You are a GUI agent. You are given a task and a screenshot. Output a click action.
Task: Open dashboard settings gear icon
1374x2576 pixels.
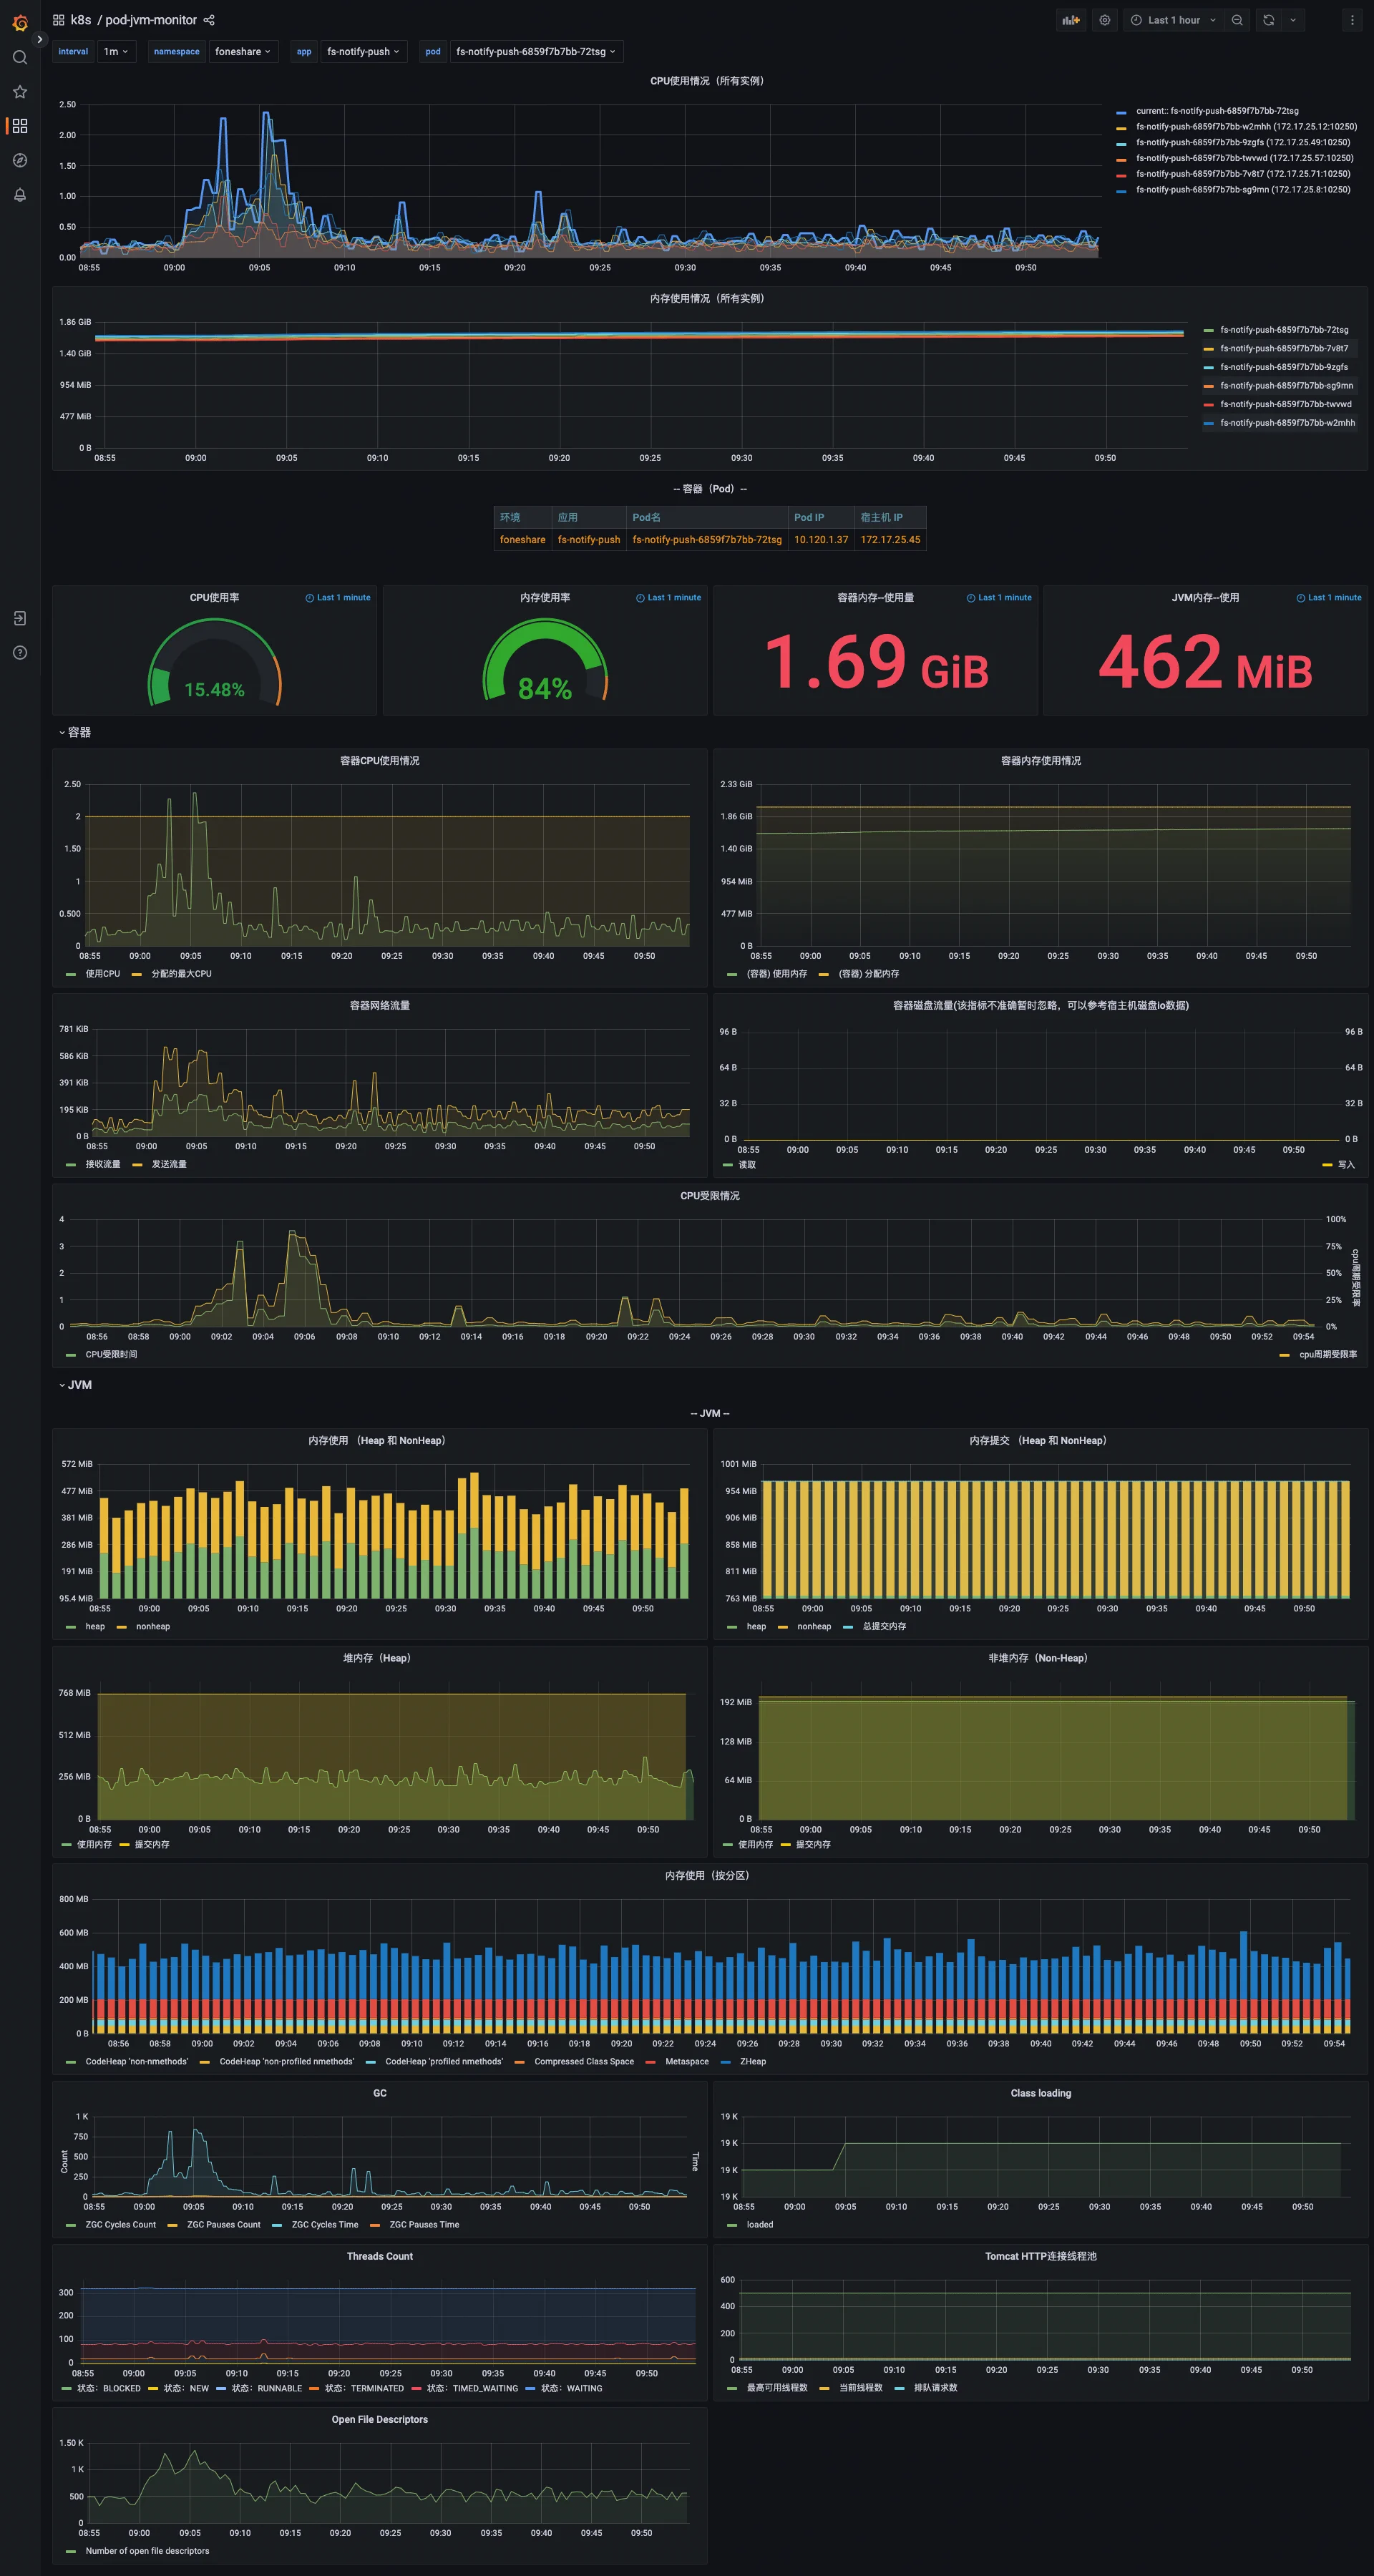click(1104, 19)
